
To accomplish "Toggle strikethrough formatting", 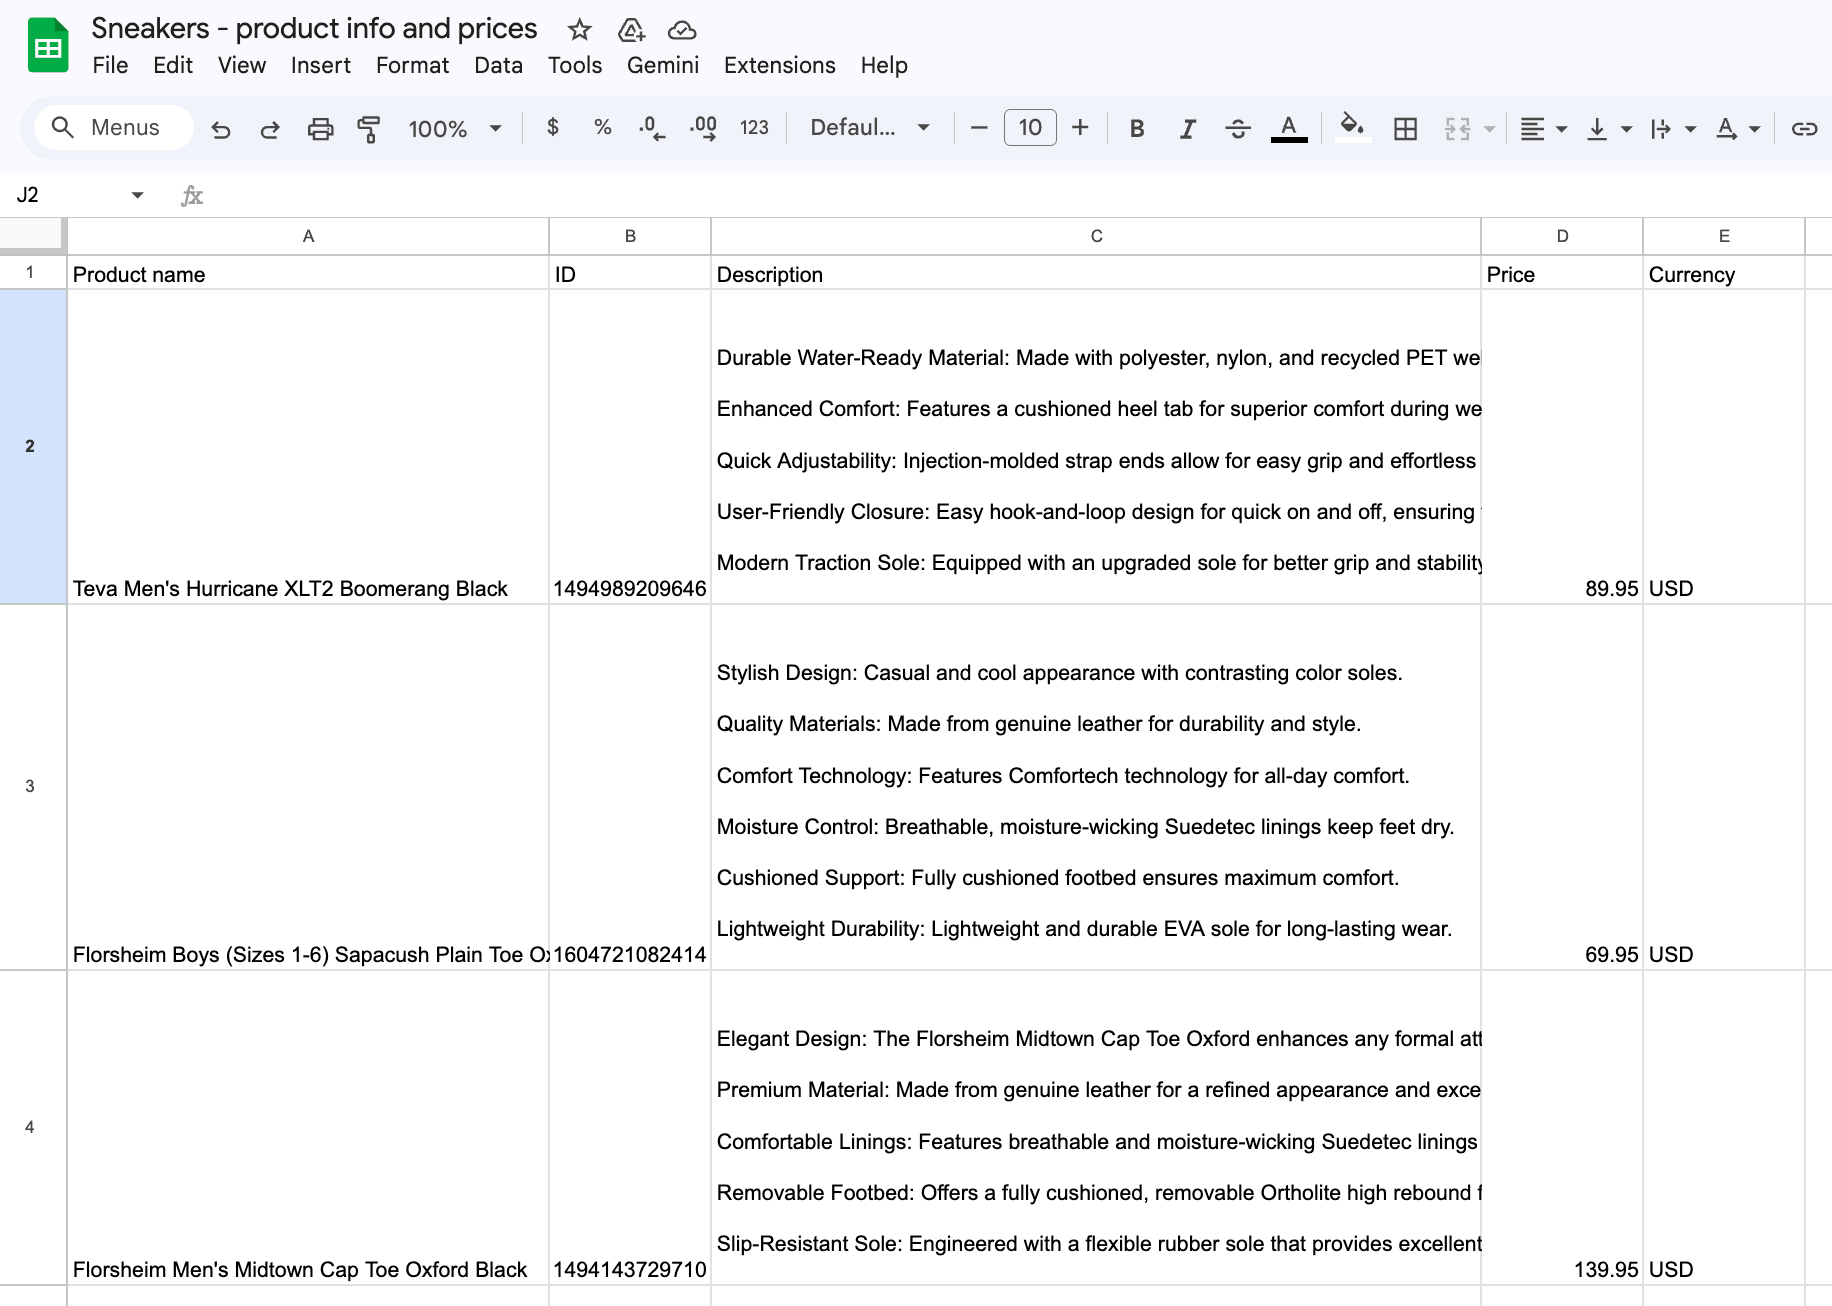I will 1238,128.
